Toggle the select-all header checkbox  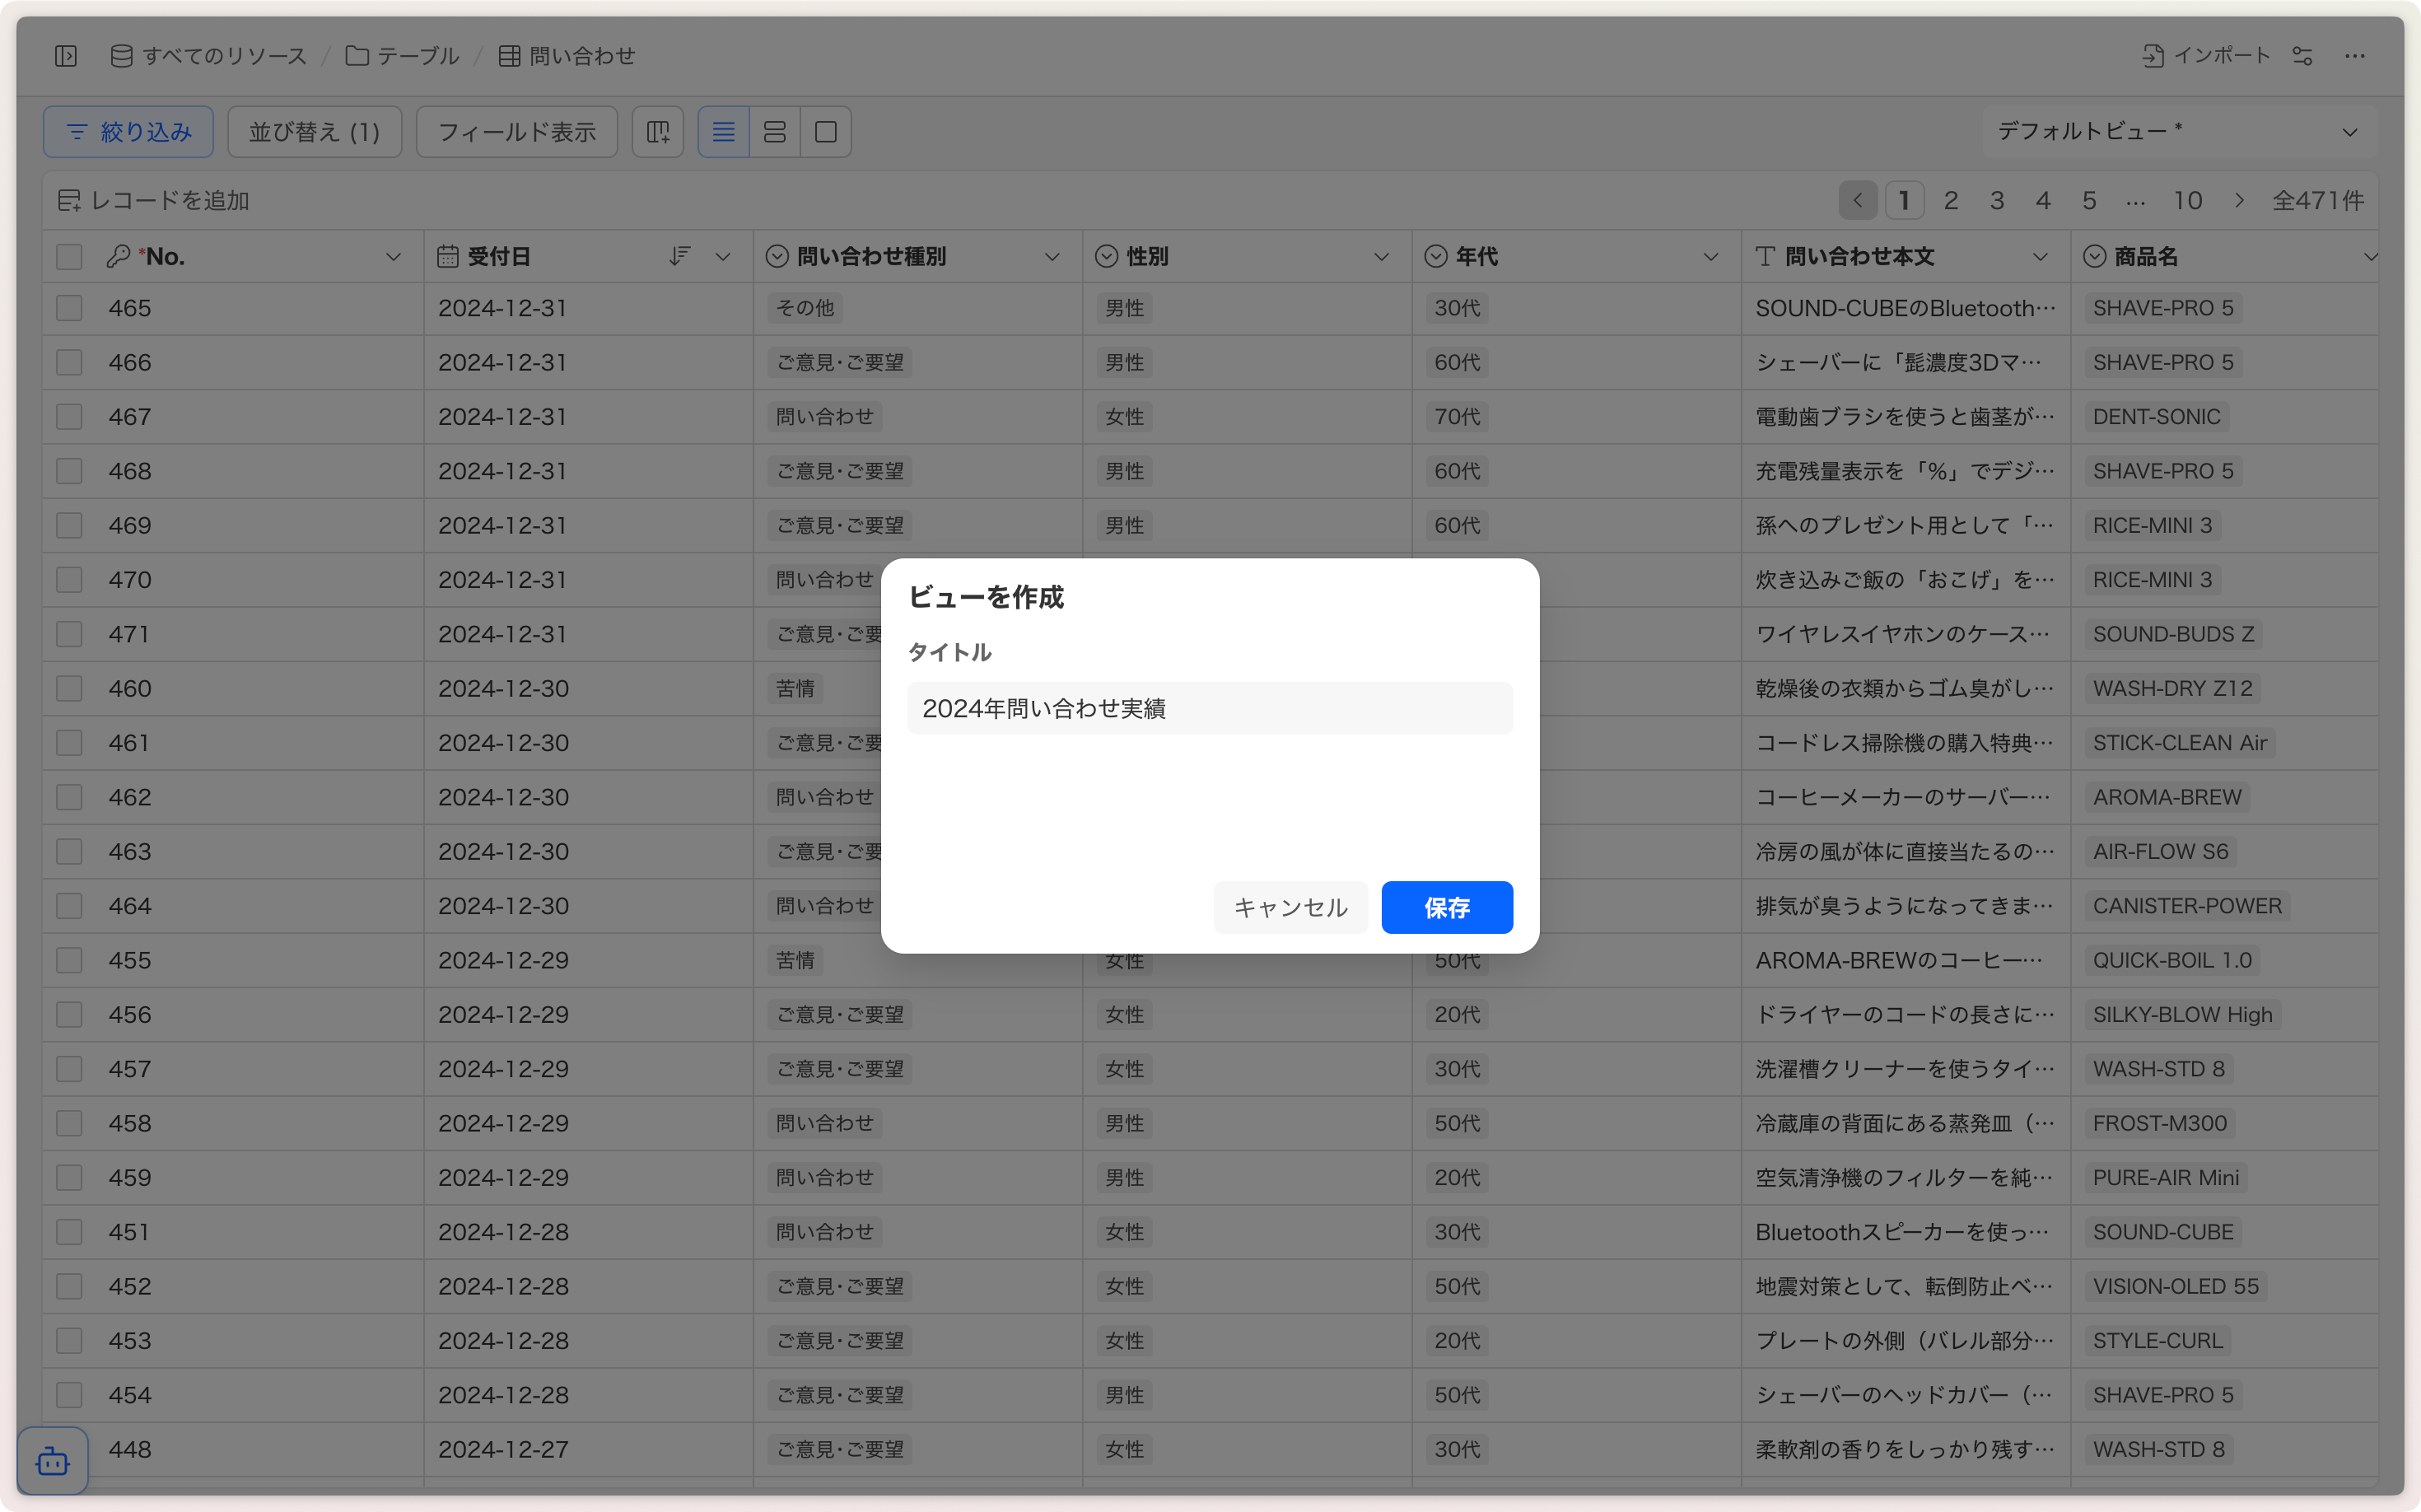tap(69, 257)
